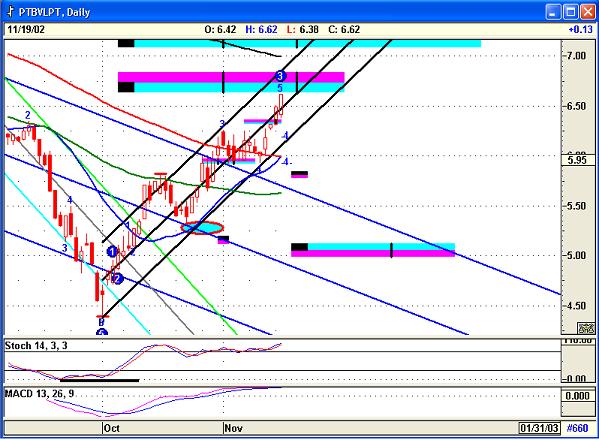Click the 5.50 price axis label
599x440 pixels.
tap(576, 206)
